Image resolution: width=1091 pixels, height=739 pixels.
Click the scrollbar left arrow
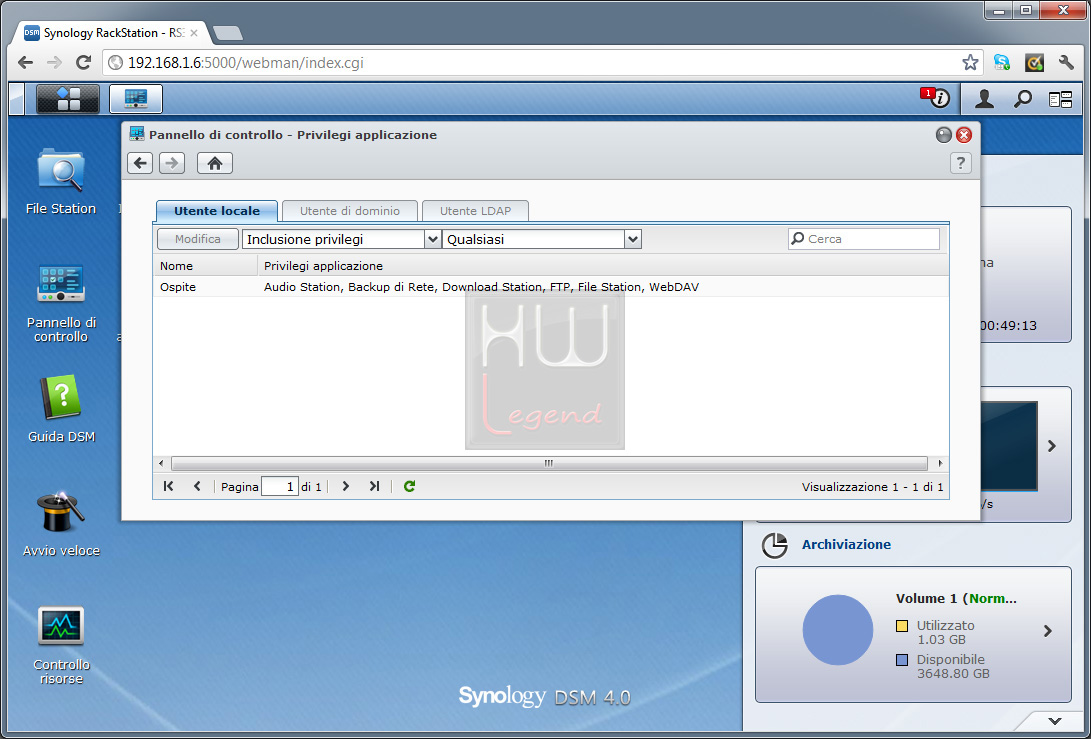tap(161, 463)
